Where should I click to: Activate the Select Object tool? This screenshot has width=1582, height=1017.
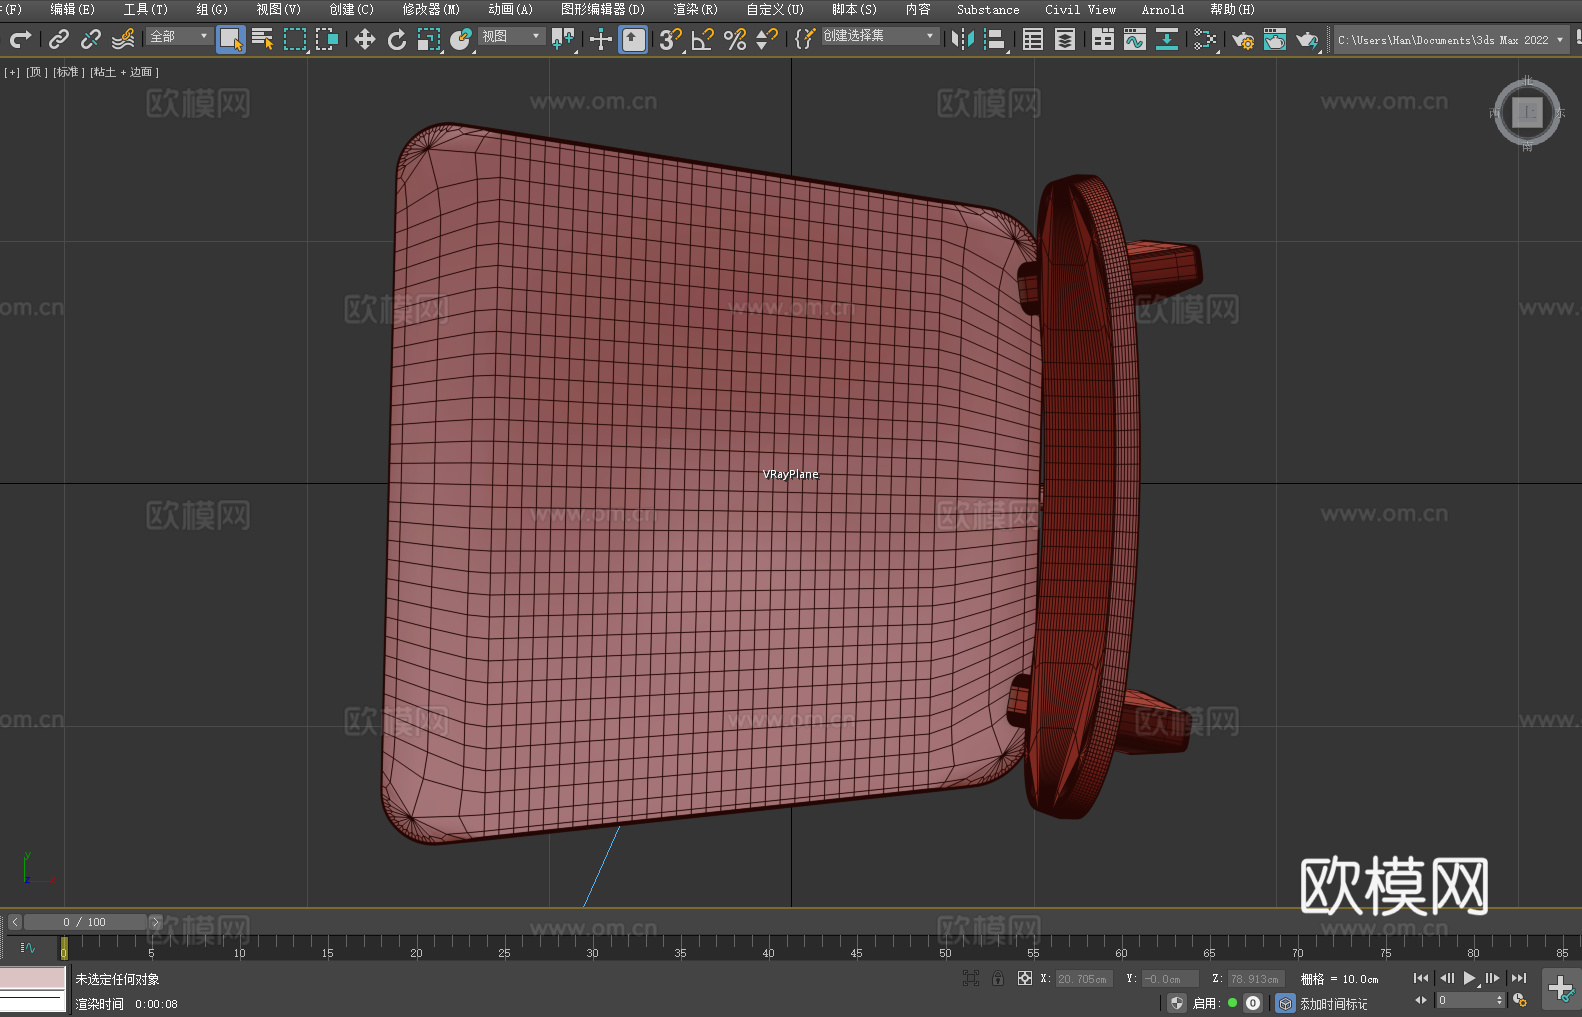[x=231, y=39]
